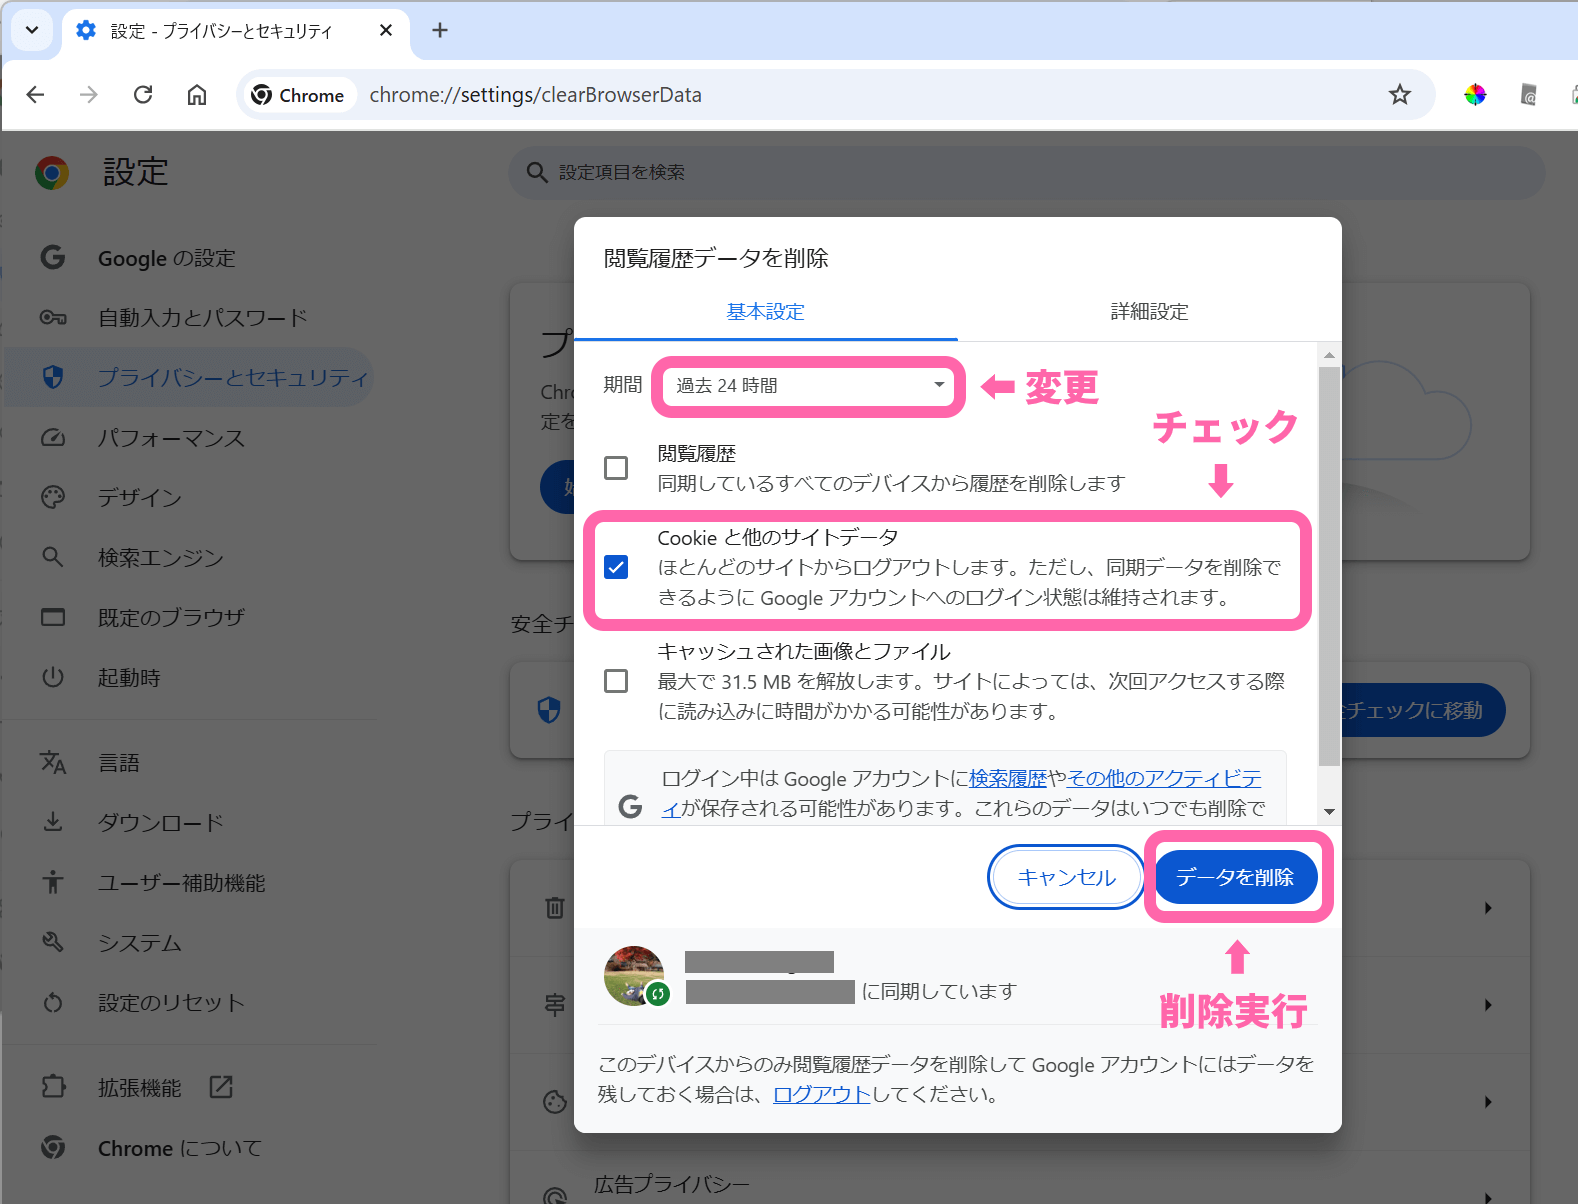The width and height of the screenshot is (1578, 1204).
Task: Click the Chrome logo beside 設定 title
Action: [x=52, y=172]
